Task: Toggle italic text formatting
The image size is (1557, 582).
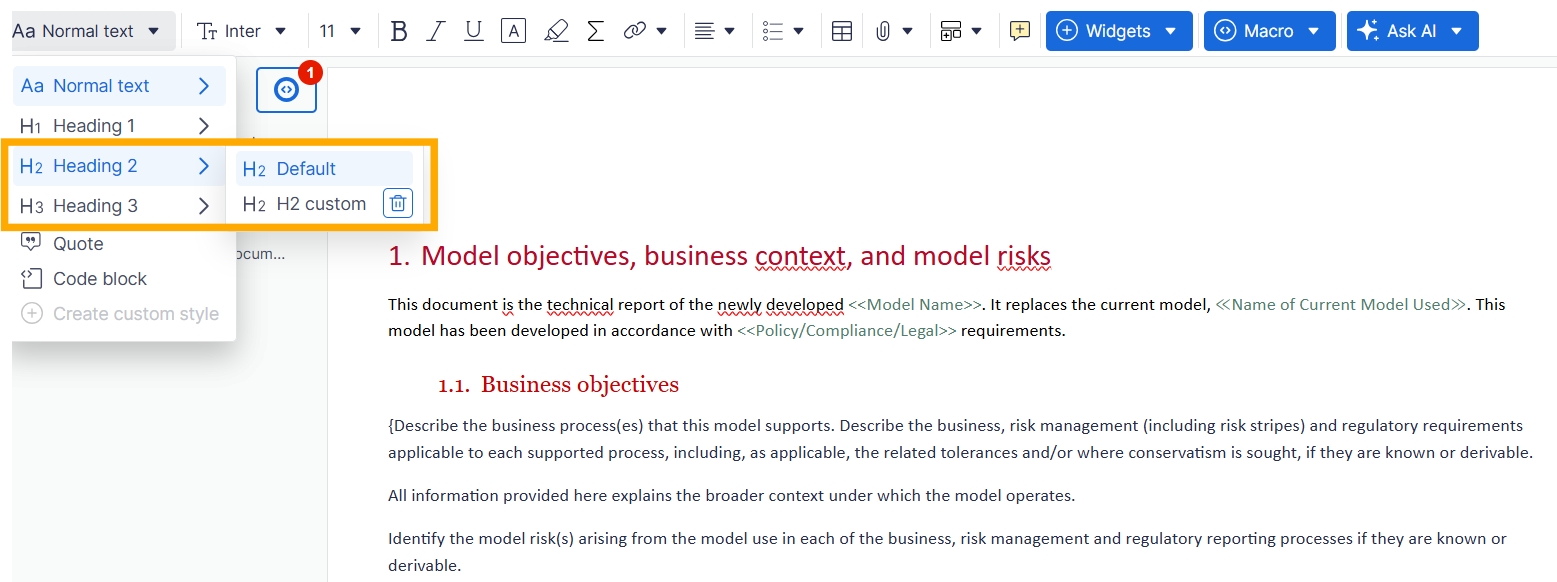Action: (435, 31)
